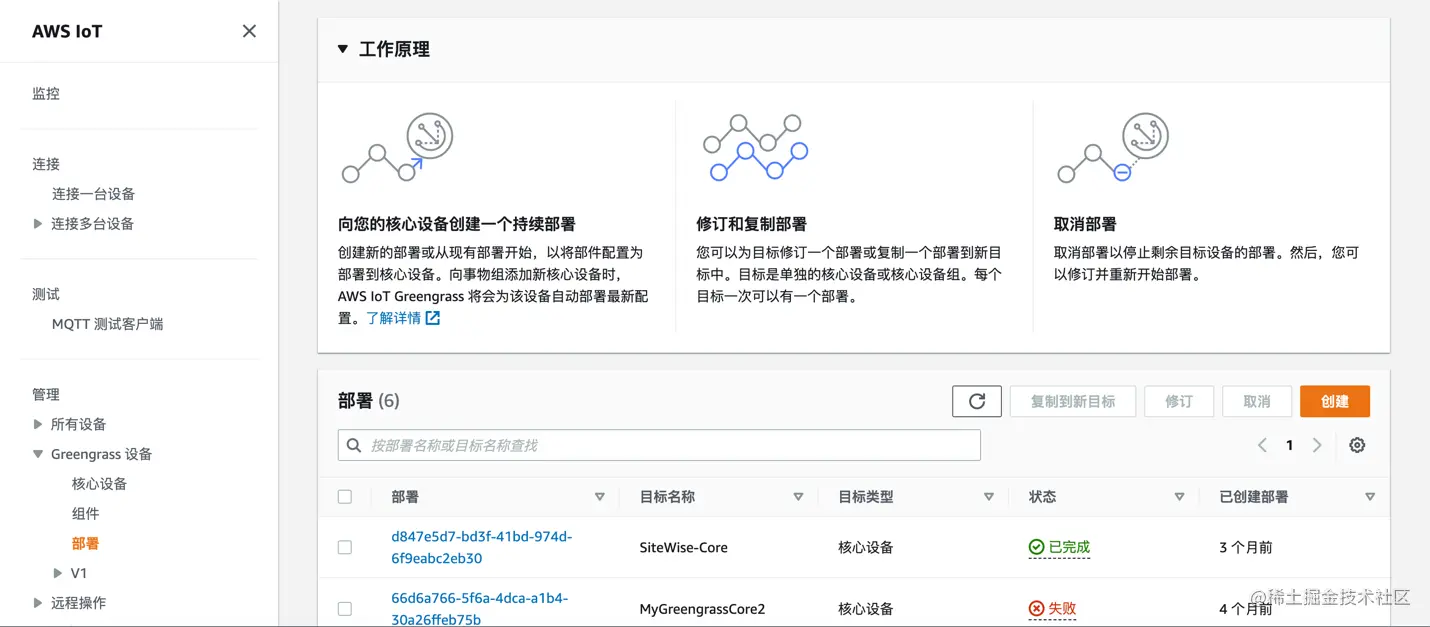Click the 连接 section heading
This screenshot has width=1430, height=627.
coord(46,164)
